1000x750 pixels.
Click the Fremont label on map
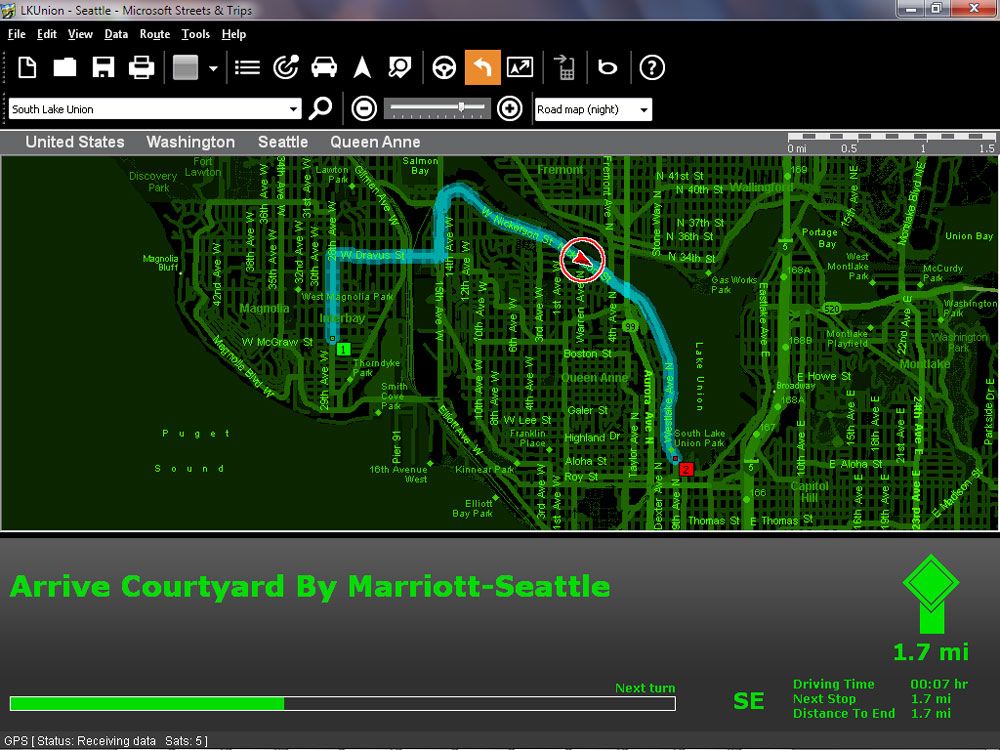pos(560,170)
